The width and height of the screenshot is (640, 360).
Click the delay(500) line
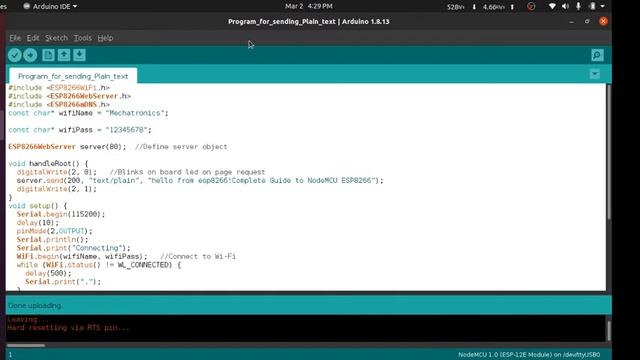48,273
